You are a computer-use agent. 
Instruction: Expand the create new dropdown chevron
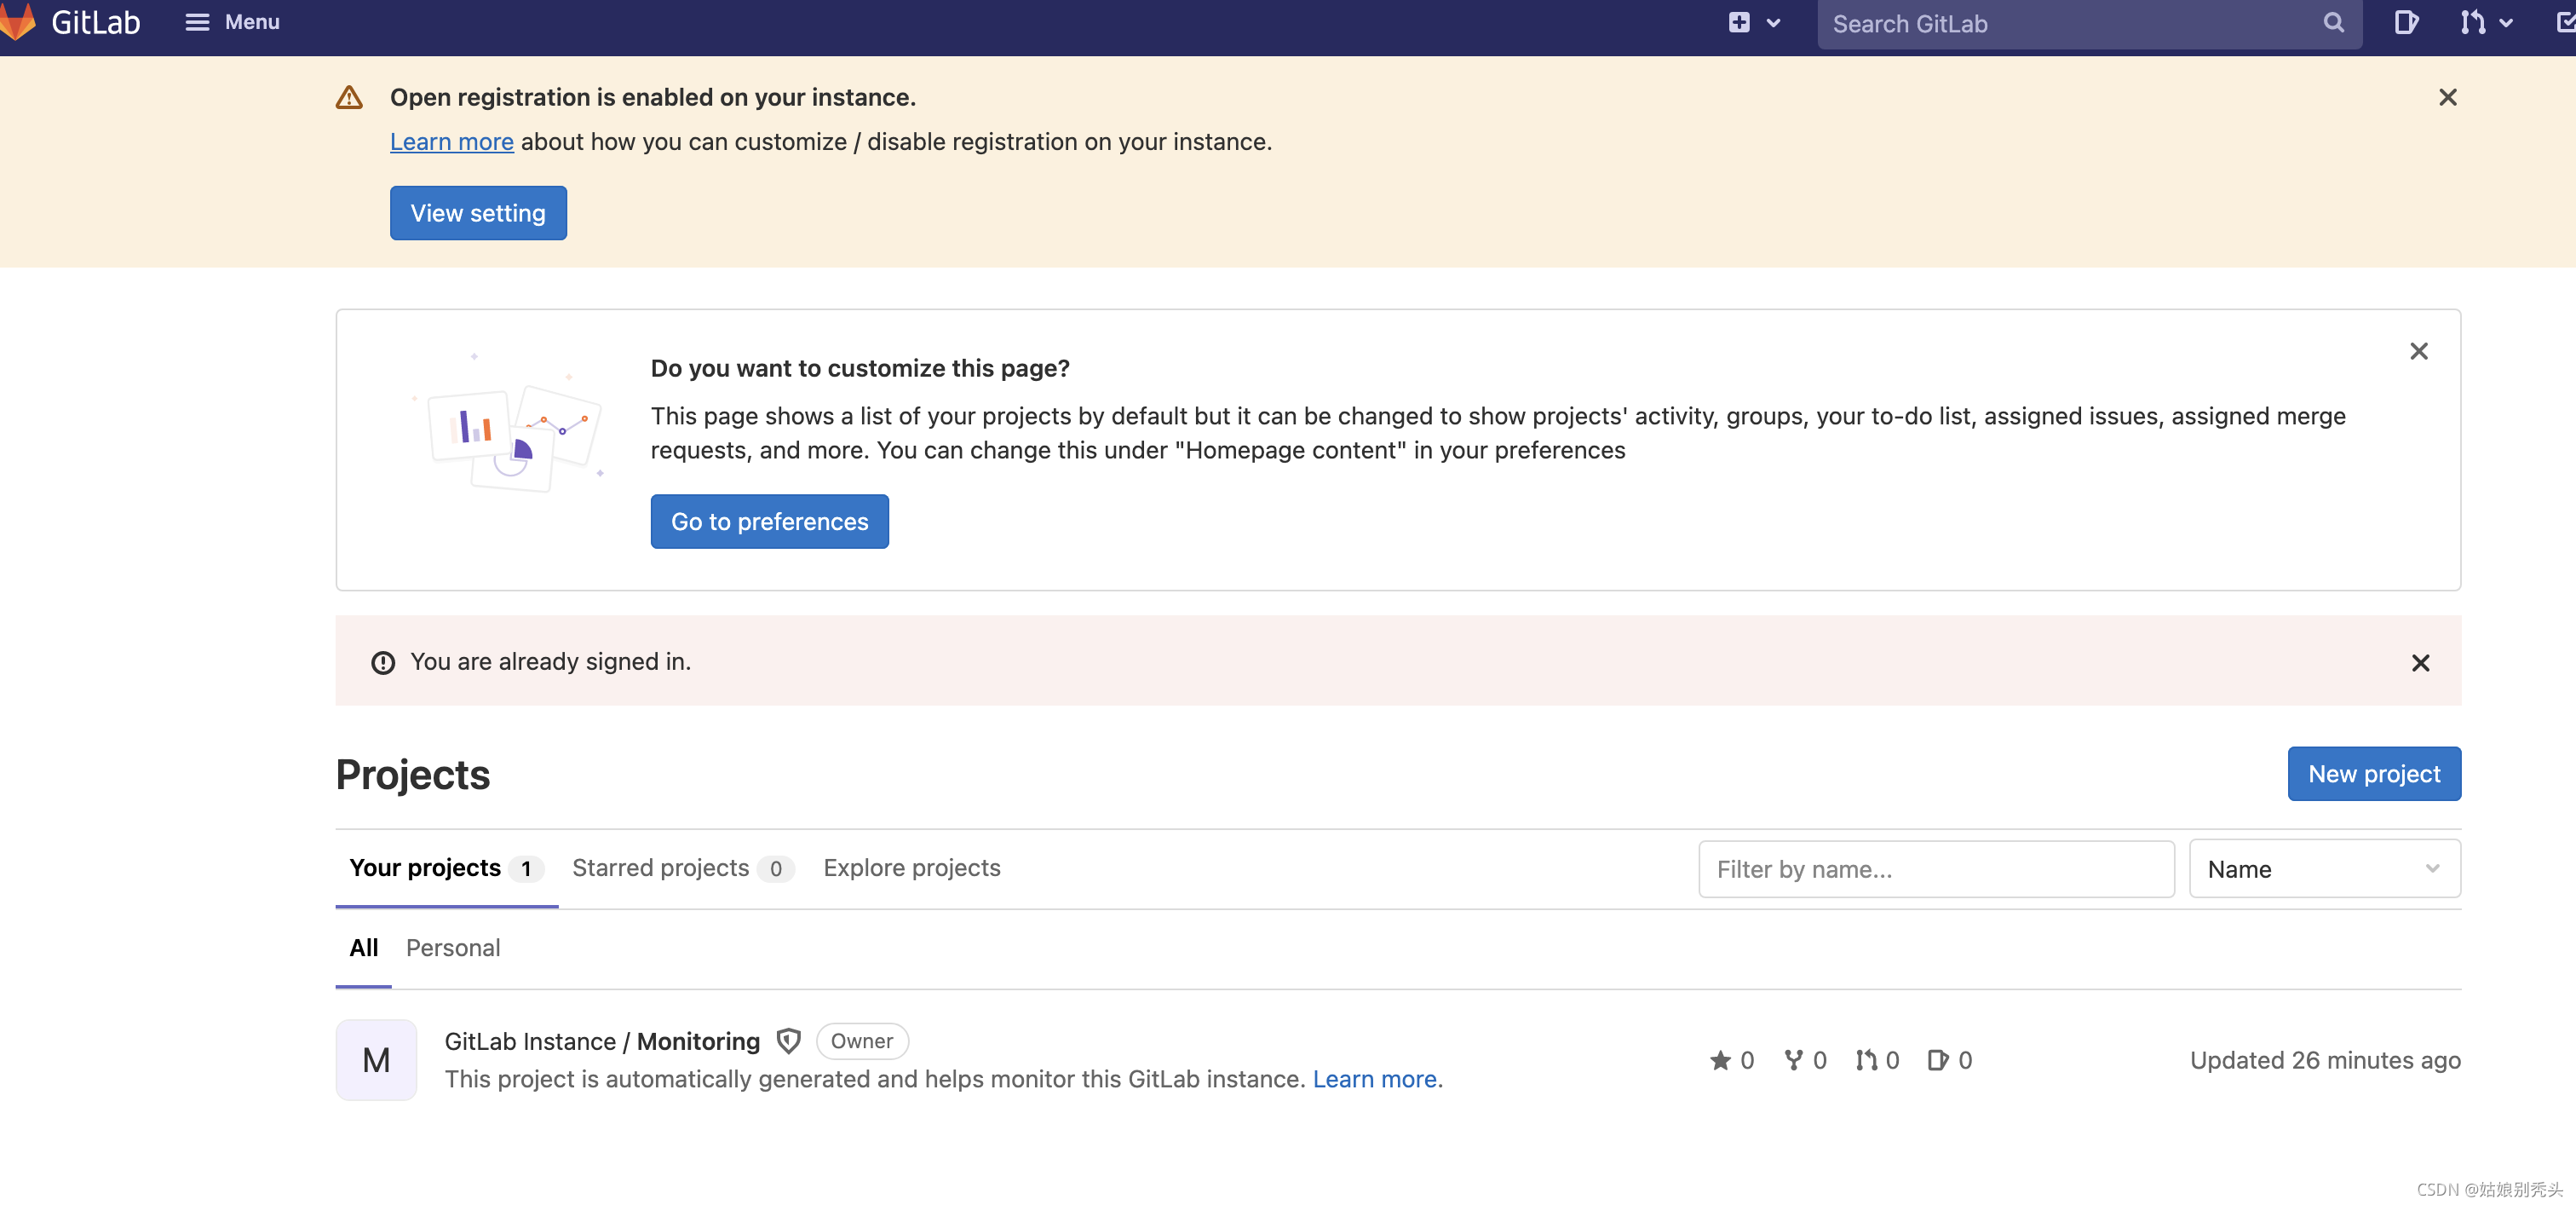pos(1773,23)
